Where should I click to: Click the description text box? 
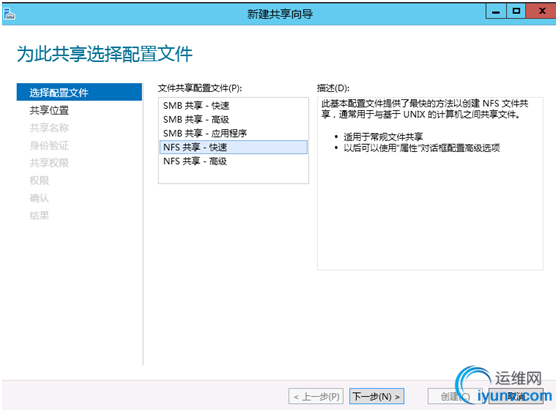pos(430,183)
